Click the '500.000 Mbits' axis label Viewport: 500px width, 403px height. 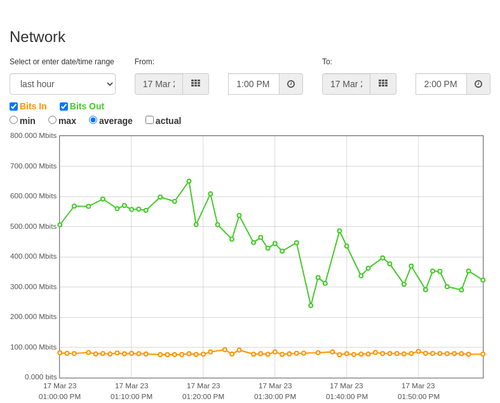pyautogui.click(x=33, y=226)
